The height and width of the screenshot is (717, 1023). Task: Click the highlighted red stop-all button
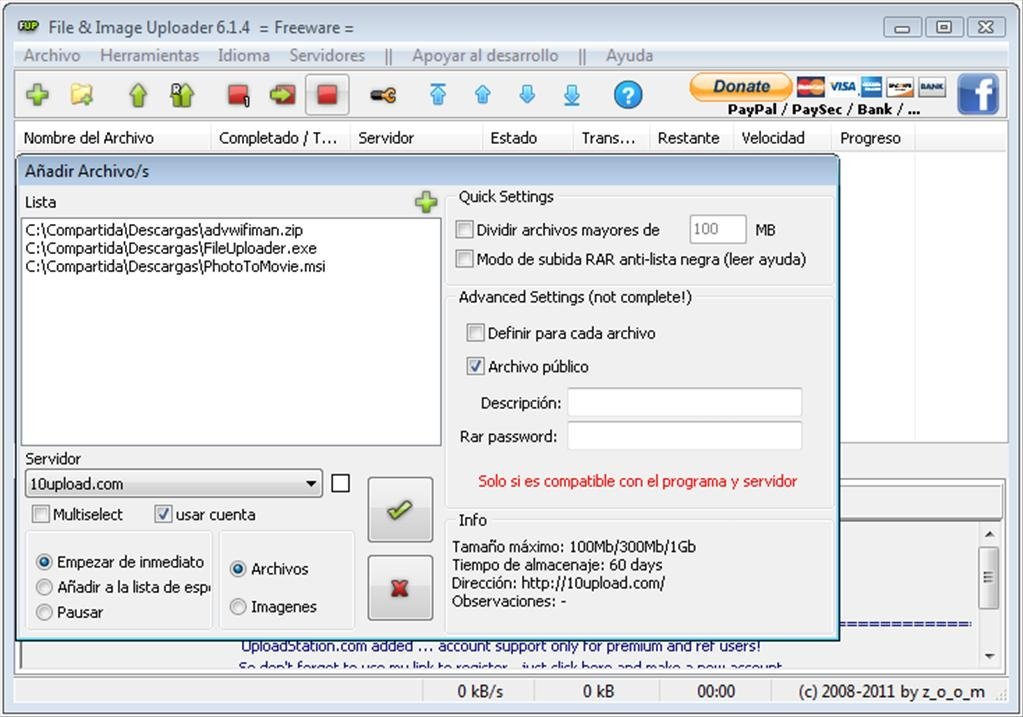[x=327, y=95]
